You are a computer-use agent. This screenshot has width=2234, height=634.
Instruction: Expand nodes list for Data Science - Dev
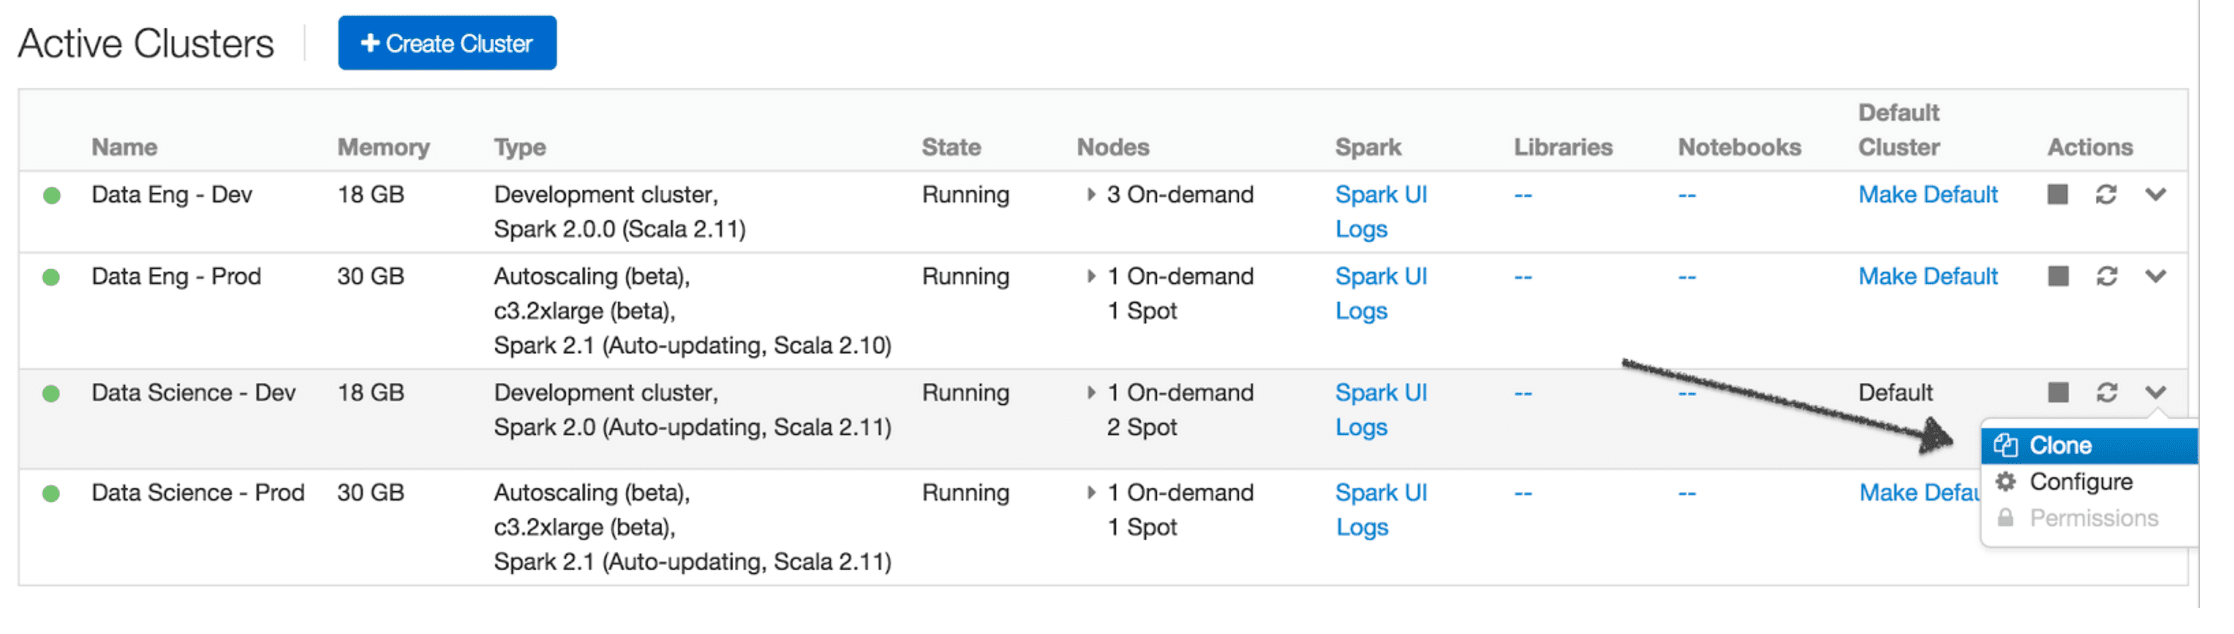(x=1091, y=392)
